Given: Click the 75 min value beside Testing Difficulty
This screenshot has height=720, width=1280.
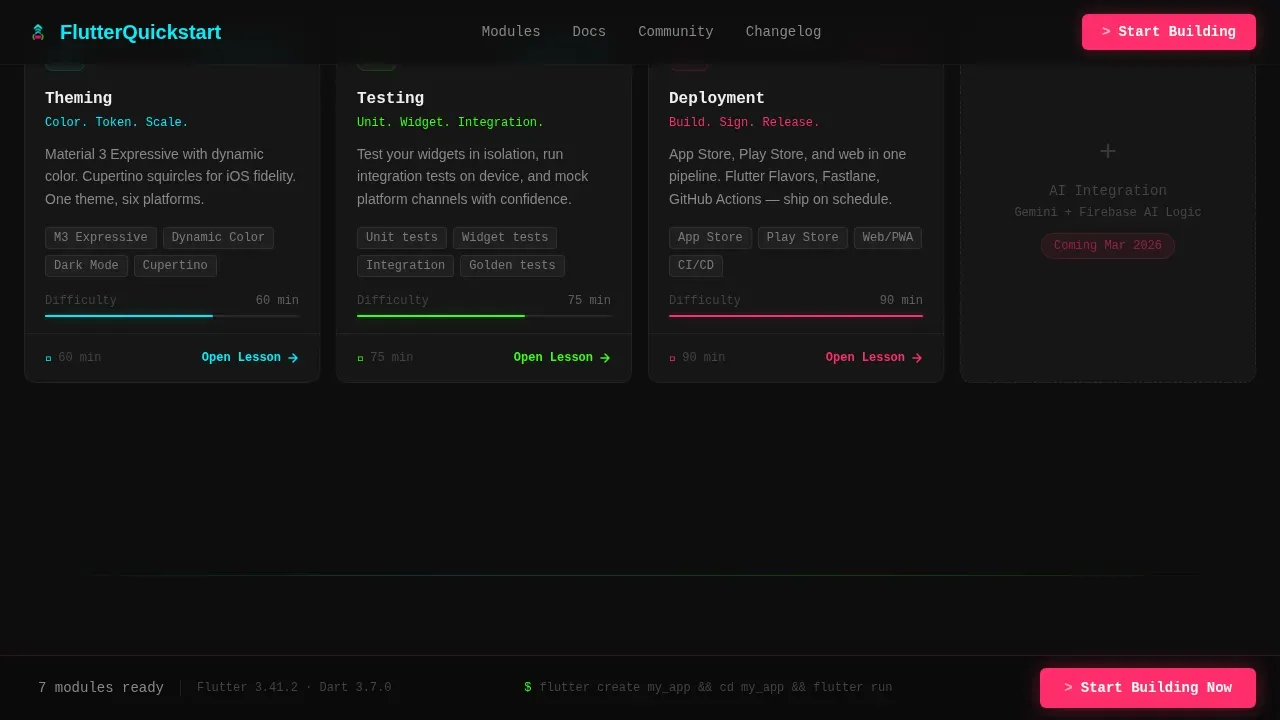Looking at the screenshot, I should click(589, 301).
